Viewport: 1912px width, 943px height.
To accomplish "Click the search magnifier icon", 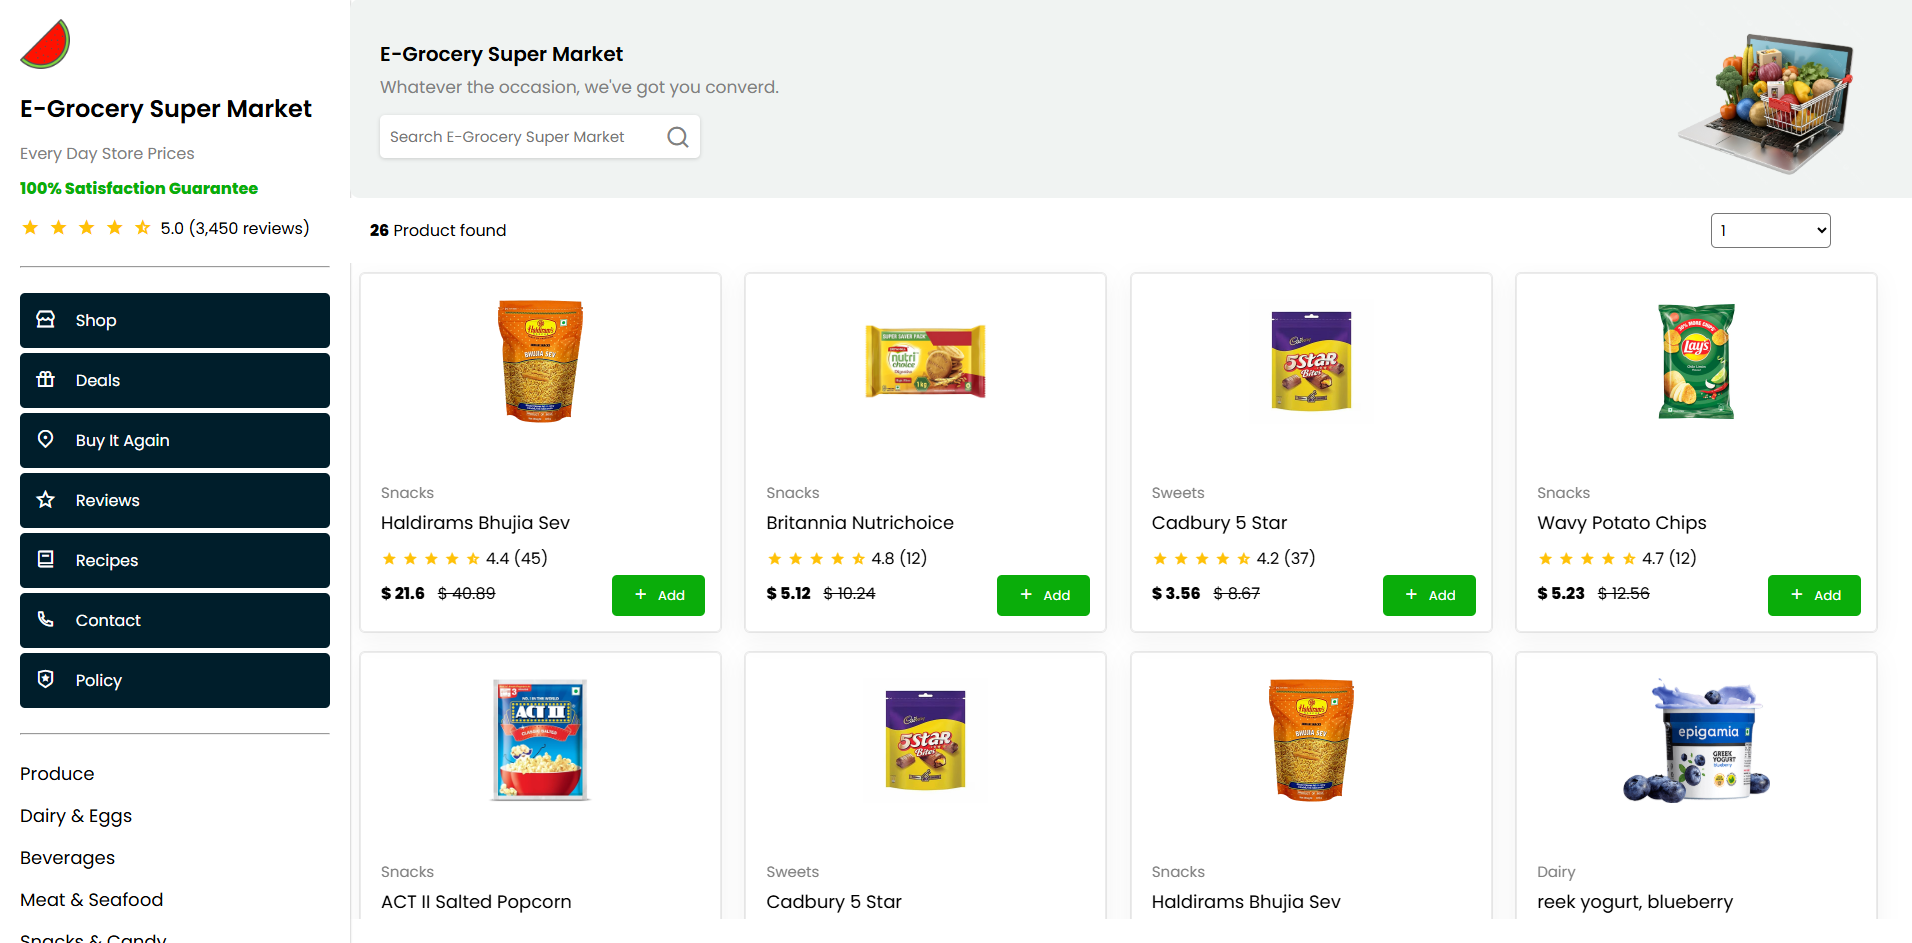I will click(678, 137).
